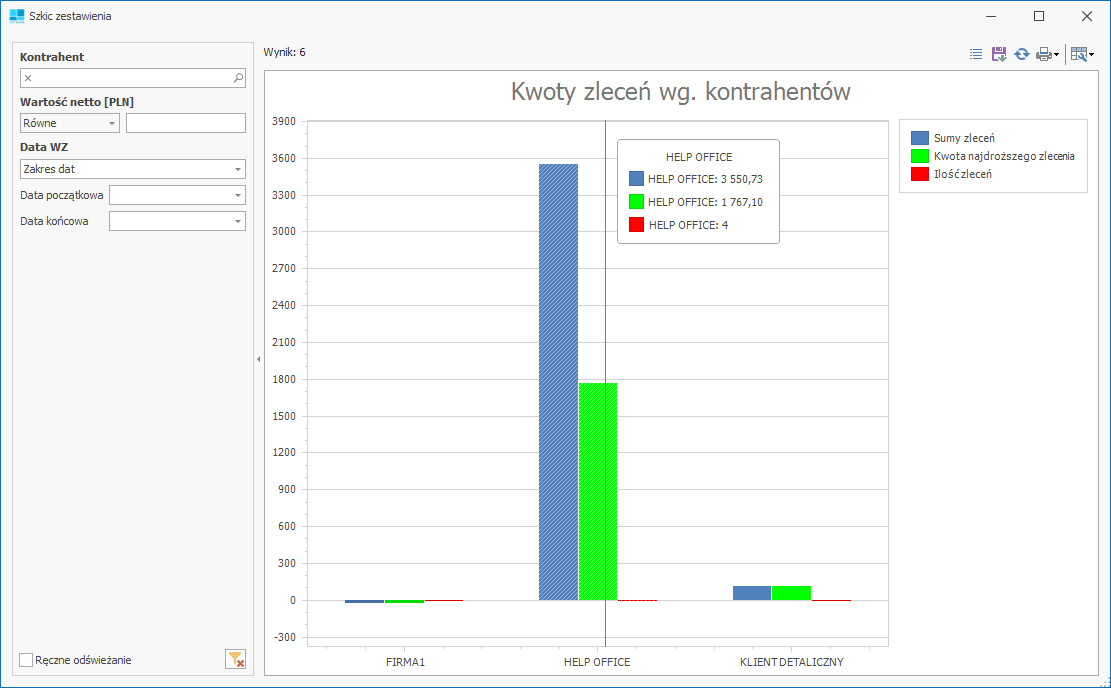Click the purple save/export icon
The height and width of the screenshot is (688, 1111).
[998, 54]
